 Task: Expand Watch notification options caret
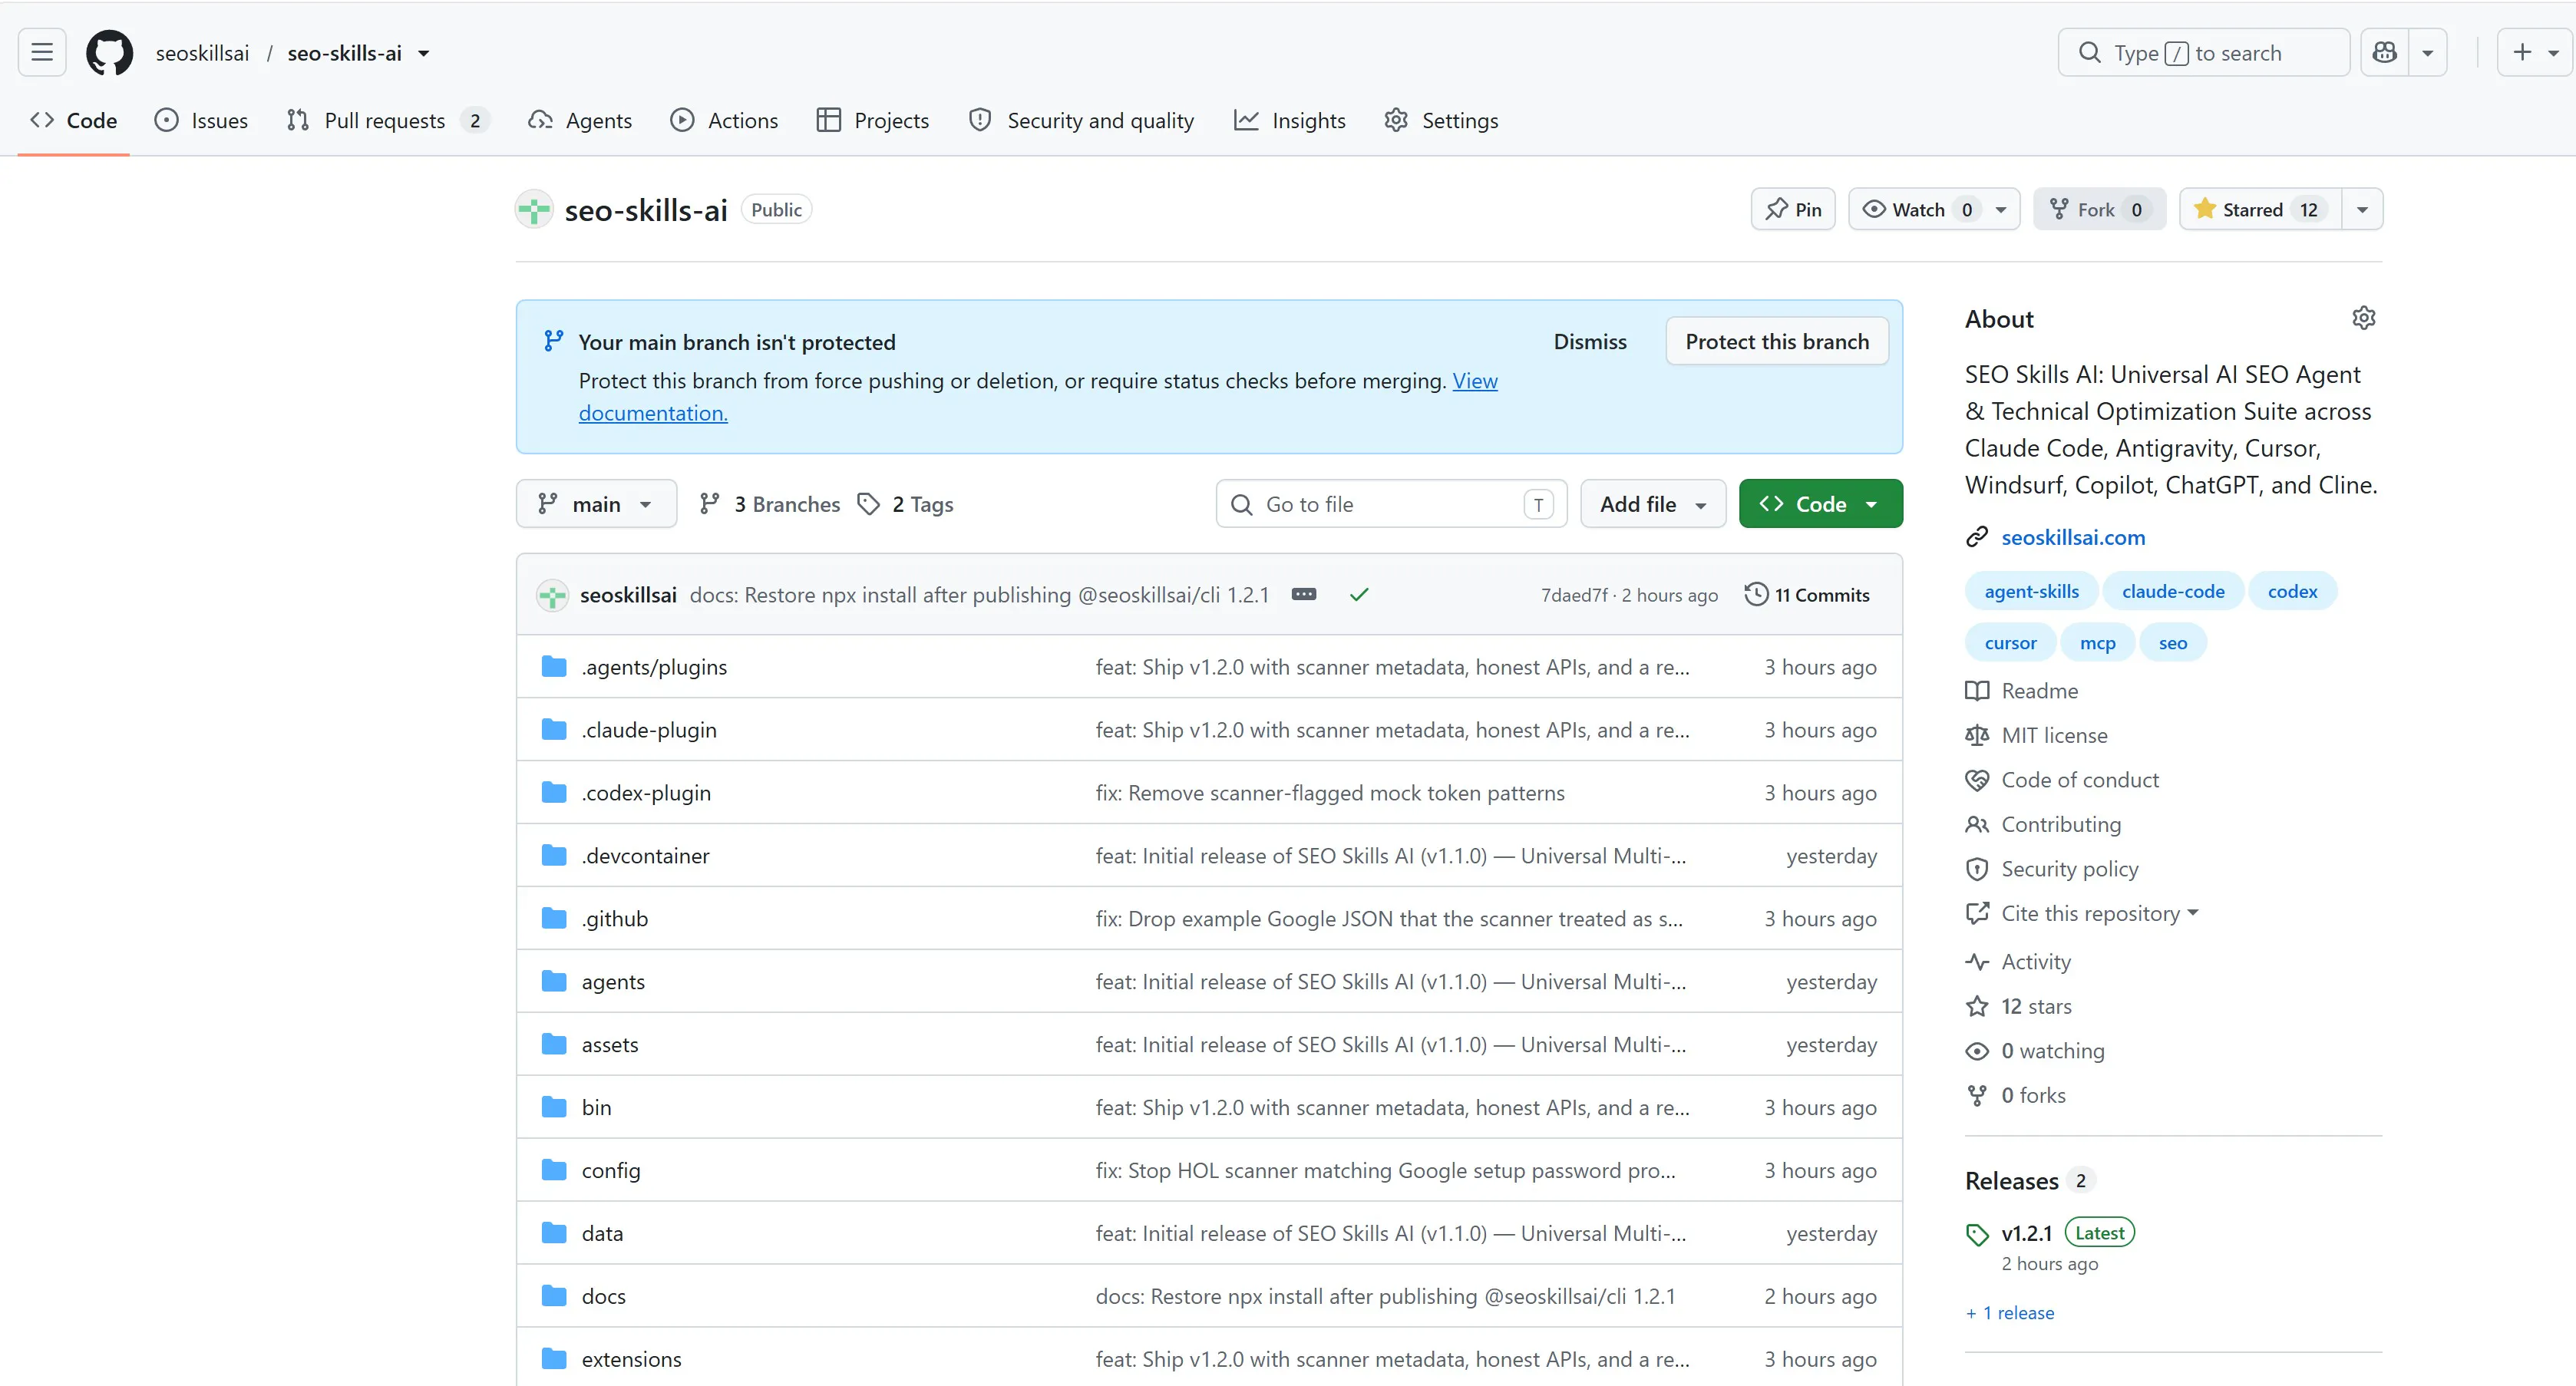click(x=2001, y=209)
